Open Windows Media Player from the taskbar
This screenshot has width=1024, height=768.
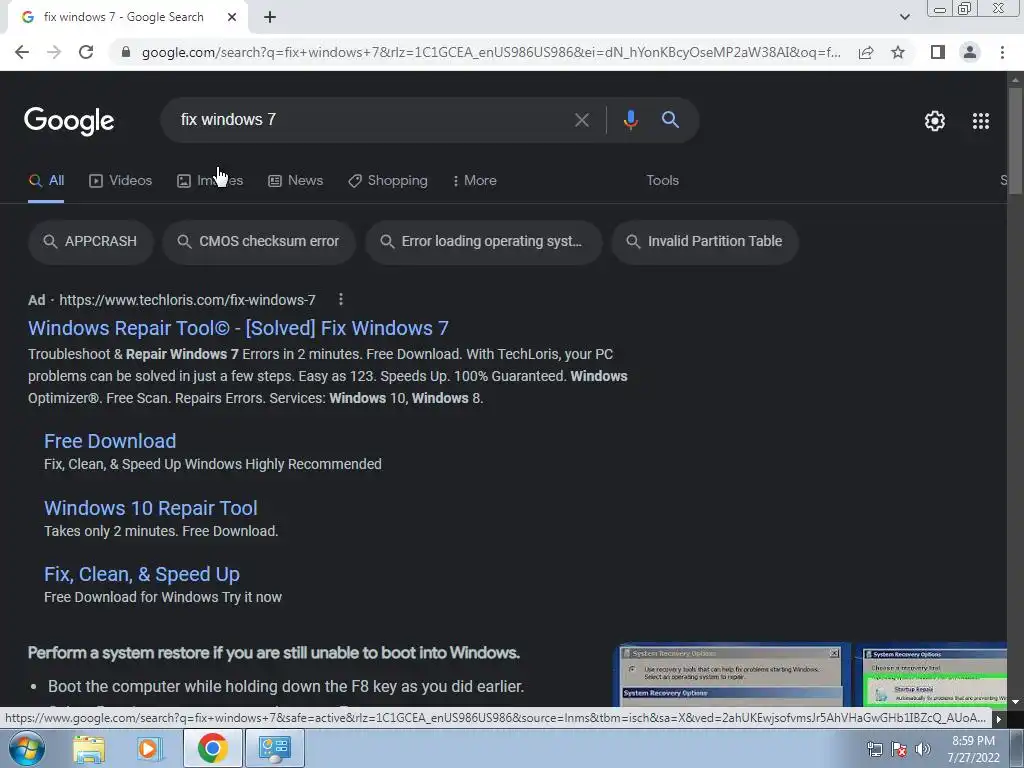148,748
